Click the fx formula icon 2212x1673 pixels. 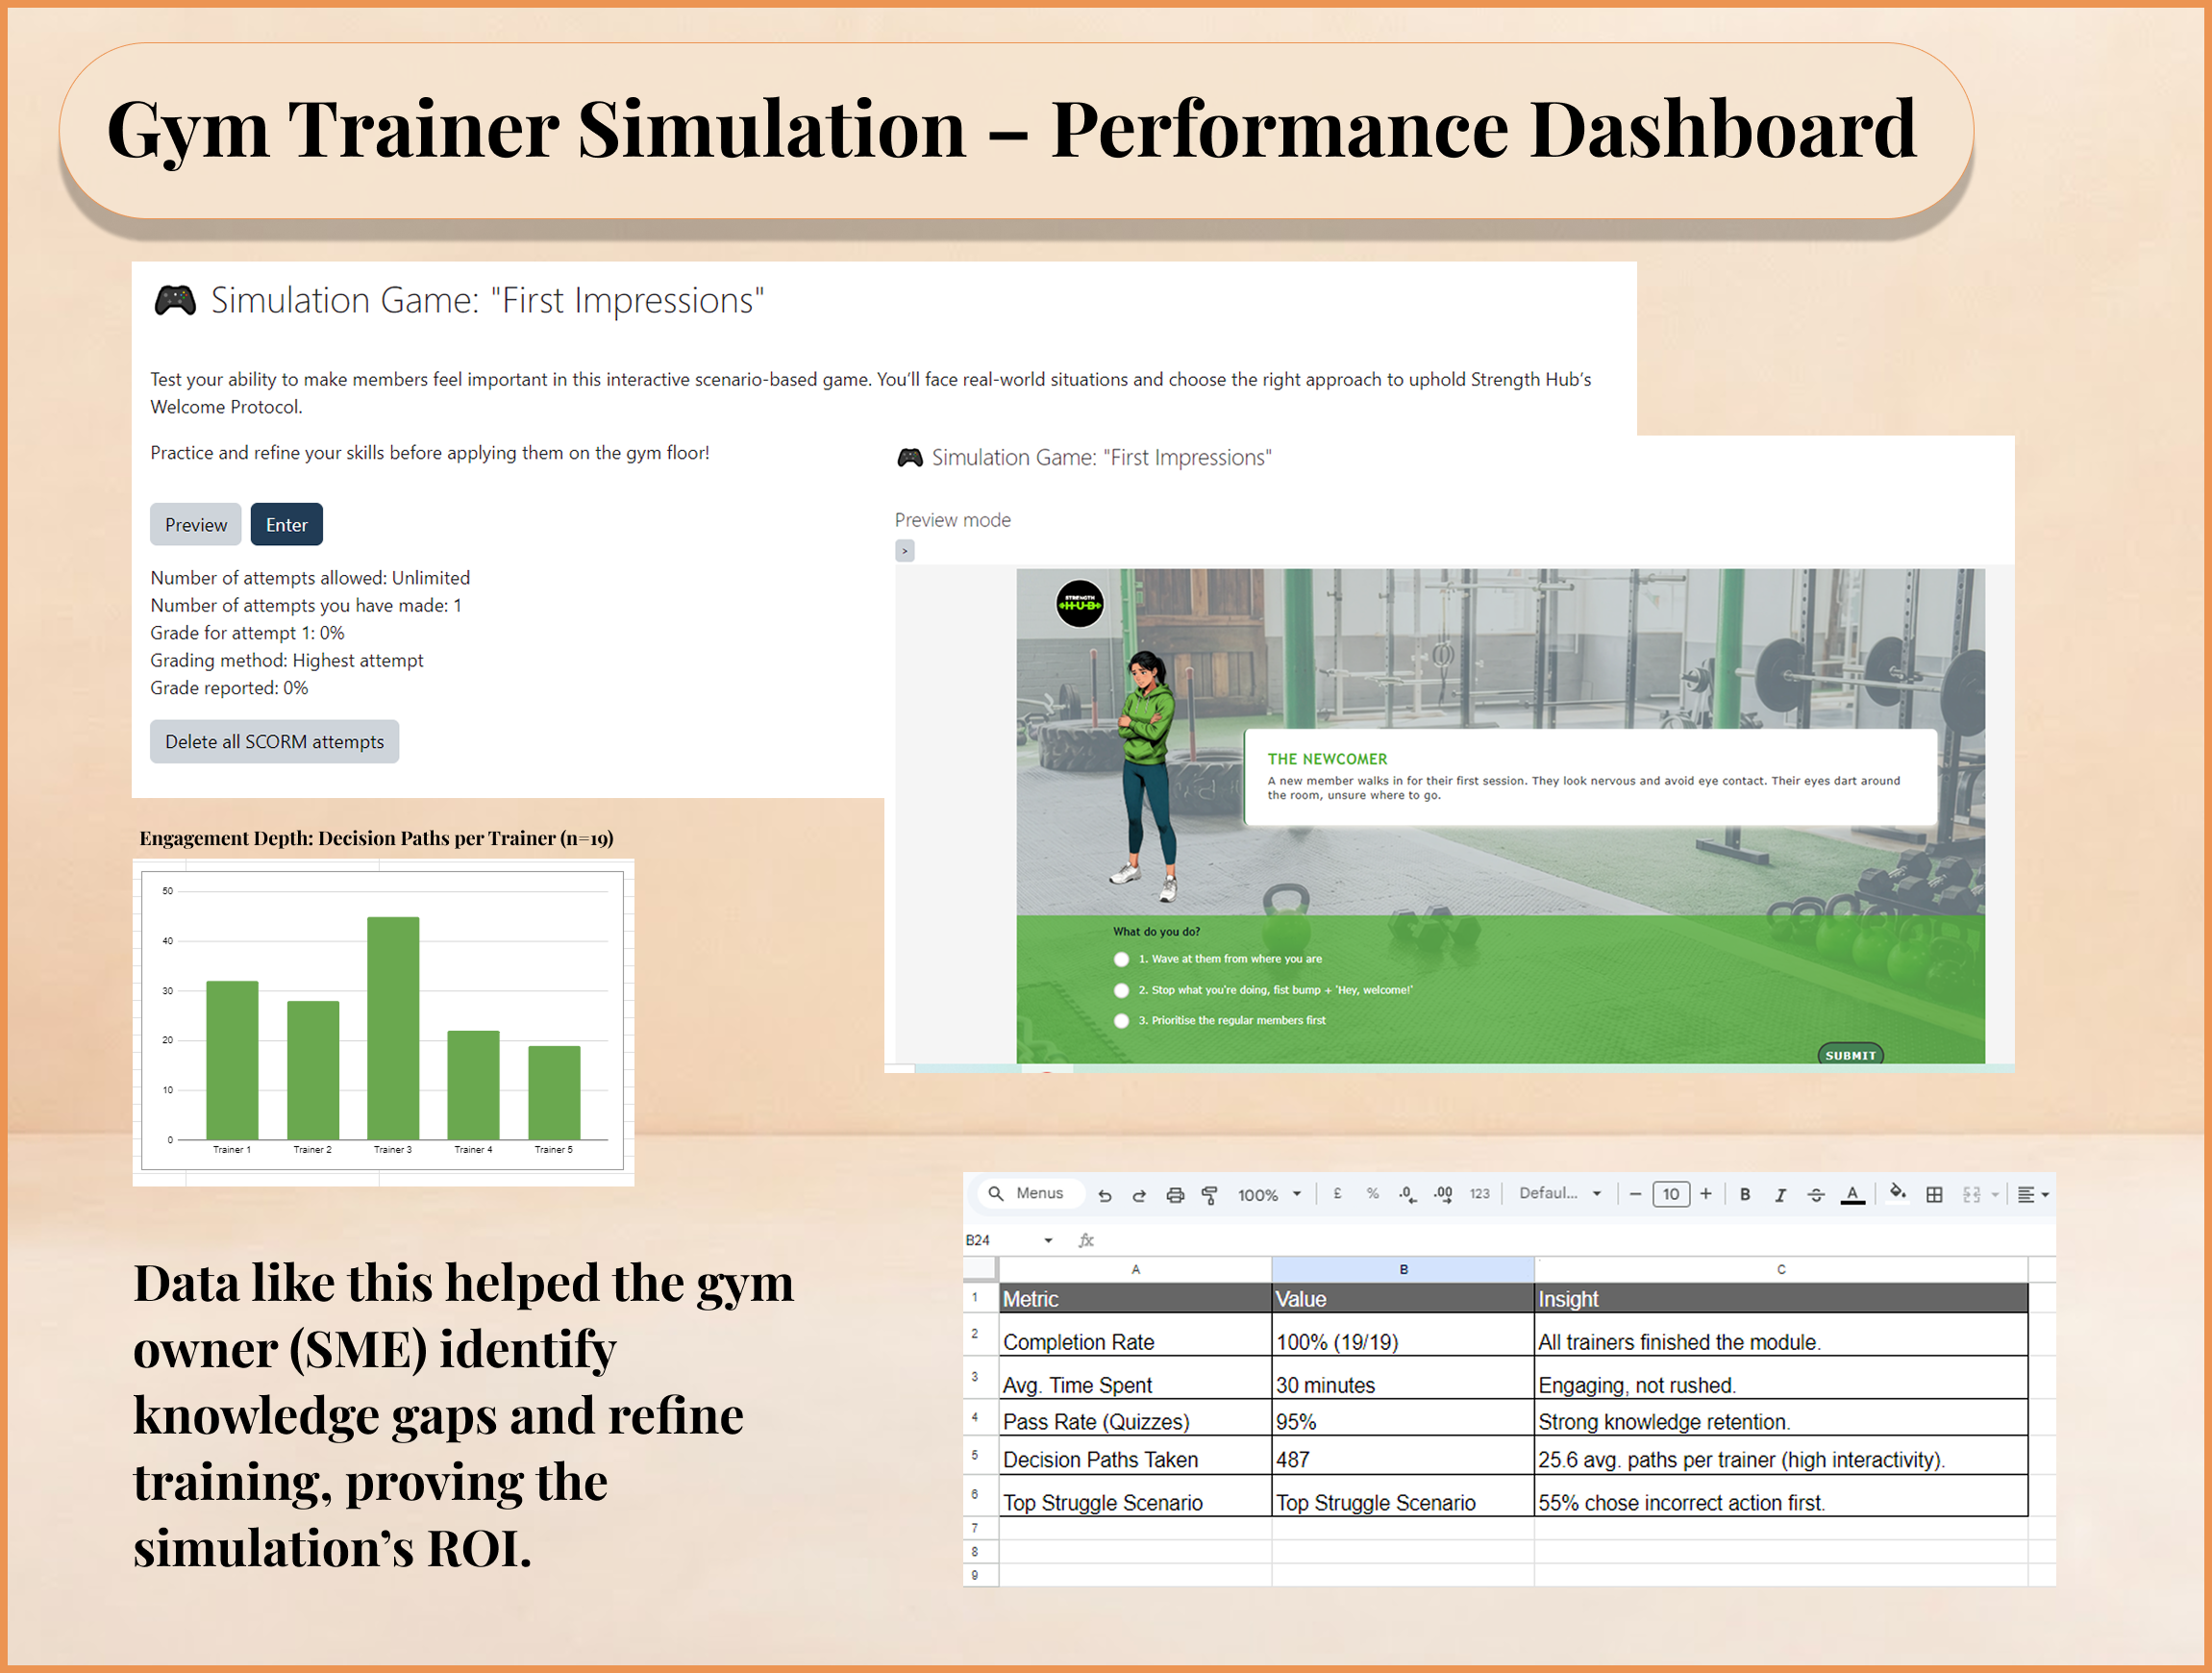coord(1086,1240)
